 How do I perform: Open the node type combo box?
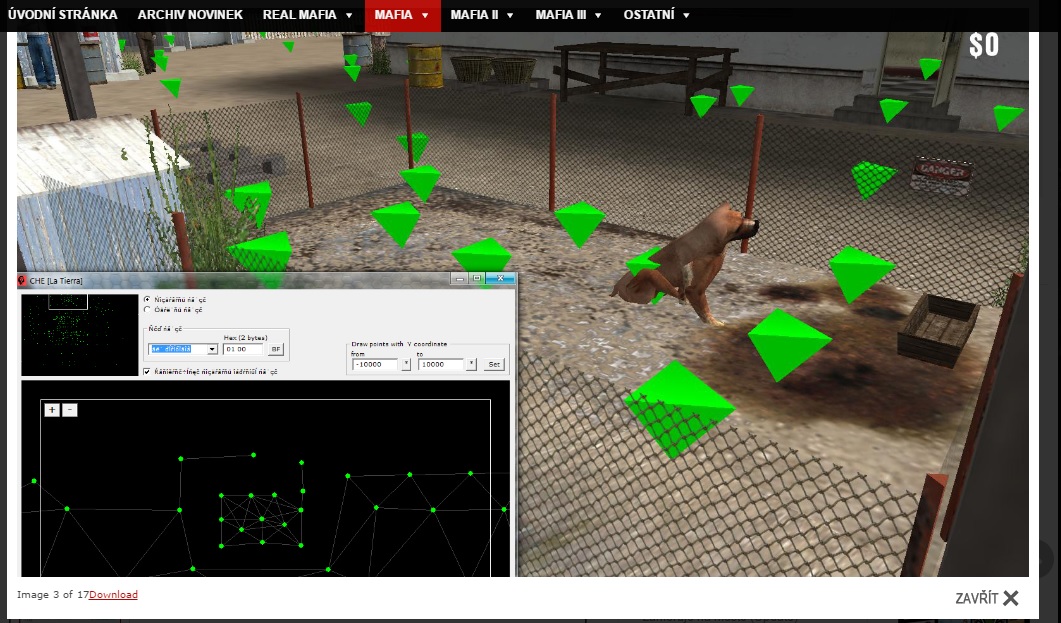[x=212, y=350]
